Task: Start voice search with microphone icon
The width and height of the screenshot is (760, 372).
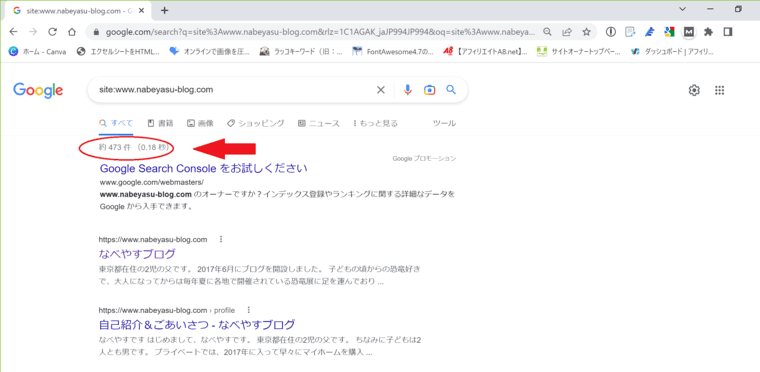Action: coord(408,90)
